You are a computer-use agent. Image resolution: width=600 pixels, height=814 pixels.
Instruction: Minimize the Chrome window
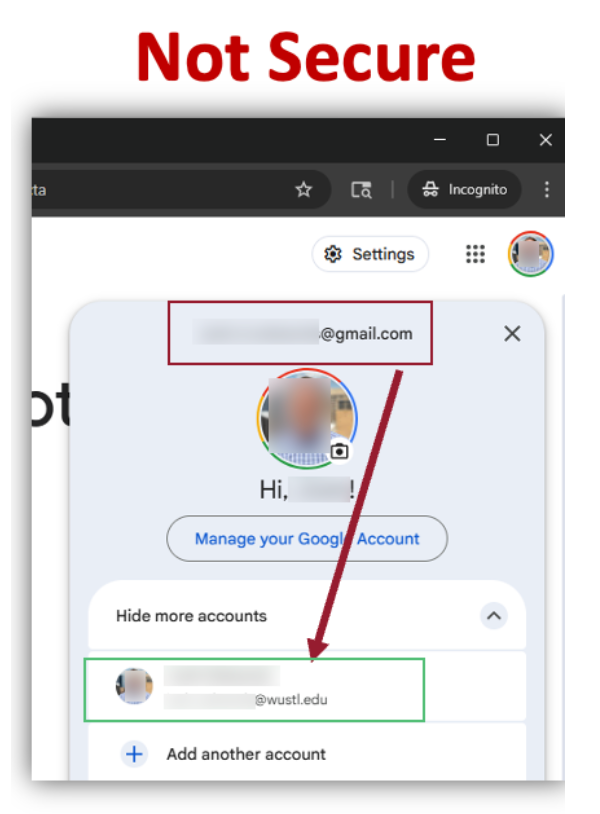tap(440, 140)
